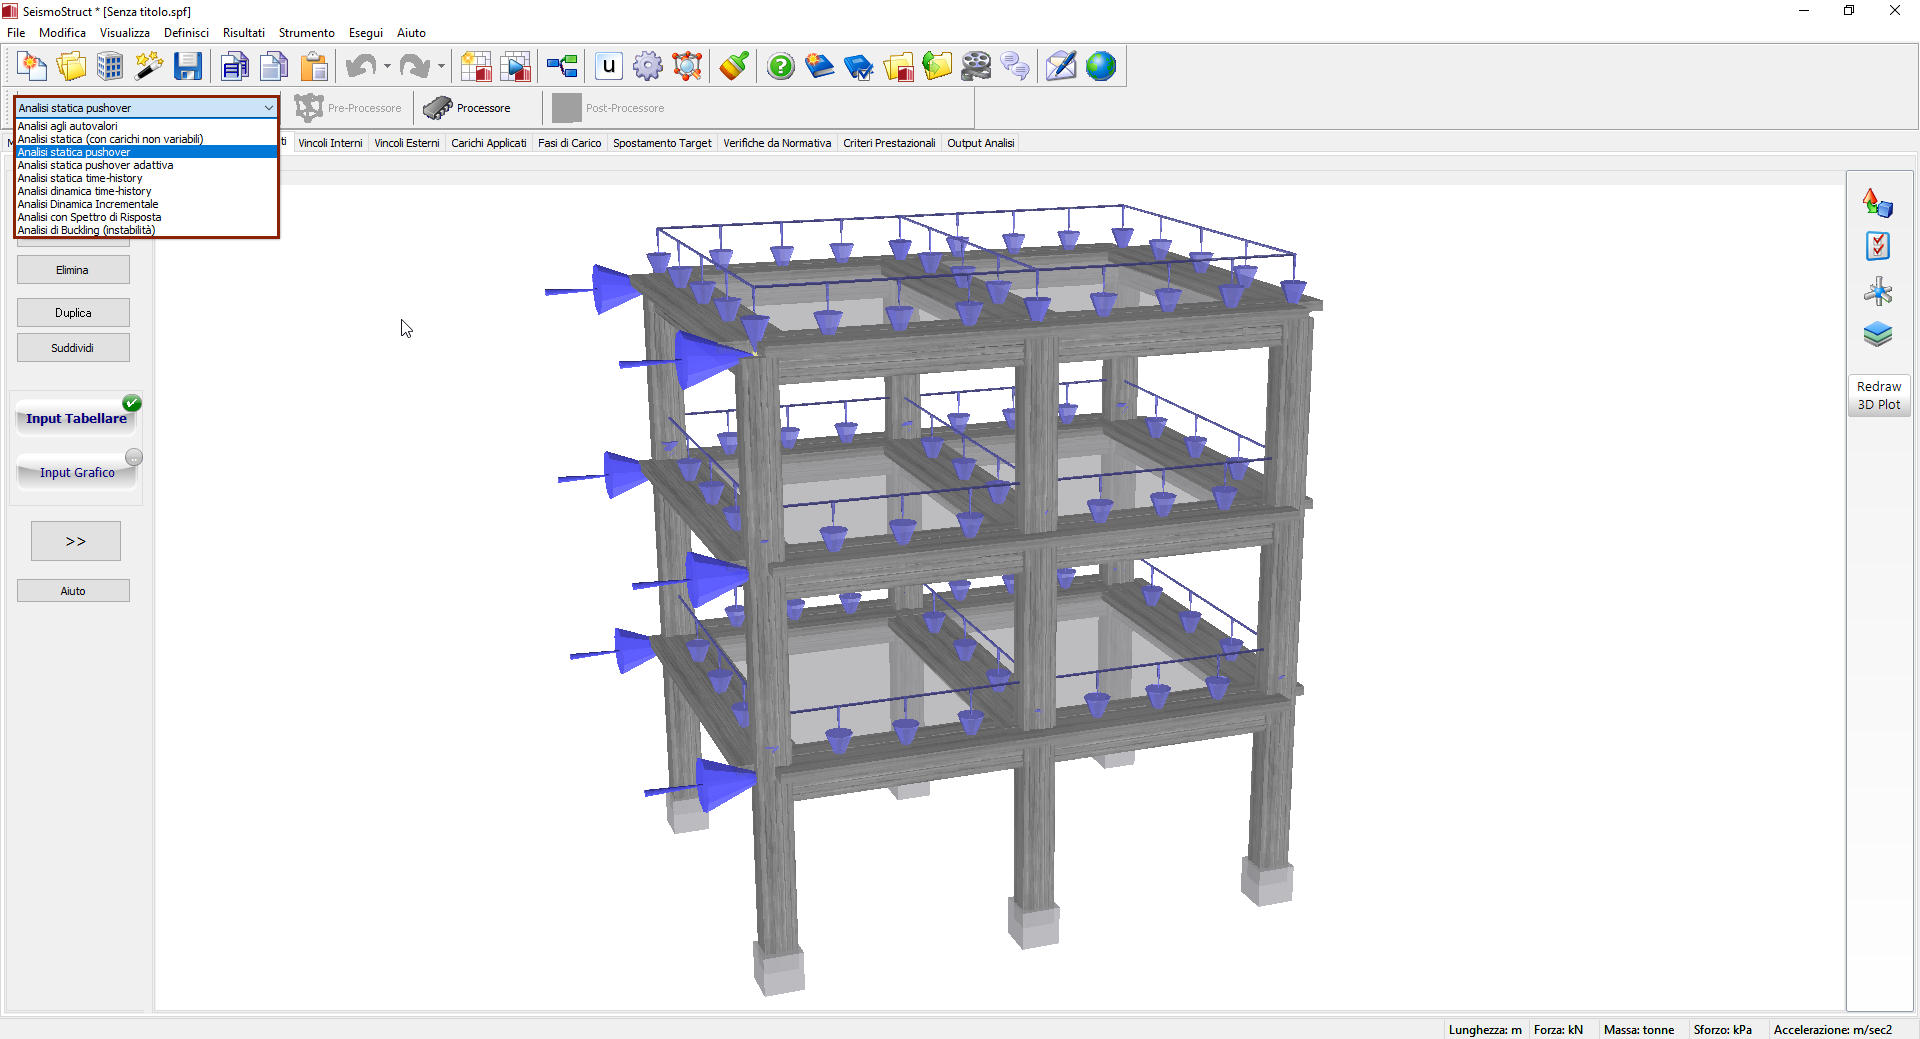Open the Wizard magic wand tool
1920x1039 pixels.
[x=149, y=67]
